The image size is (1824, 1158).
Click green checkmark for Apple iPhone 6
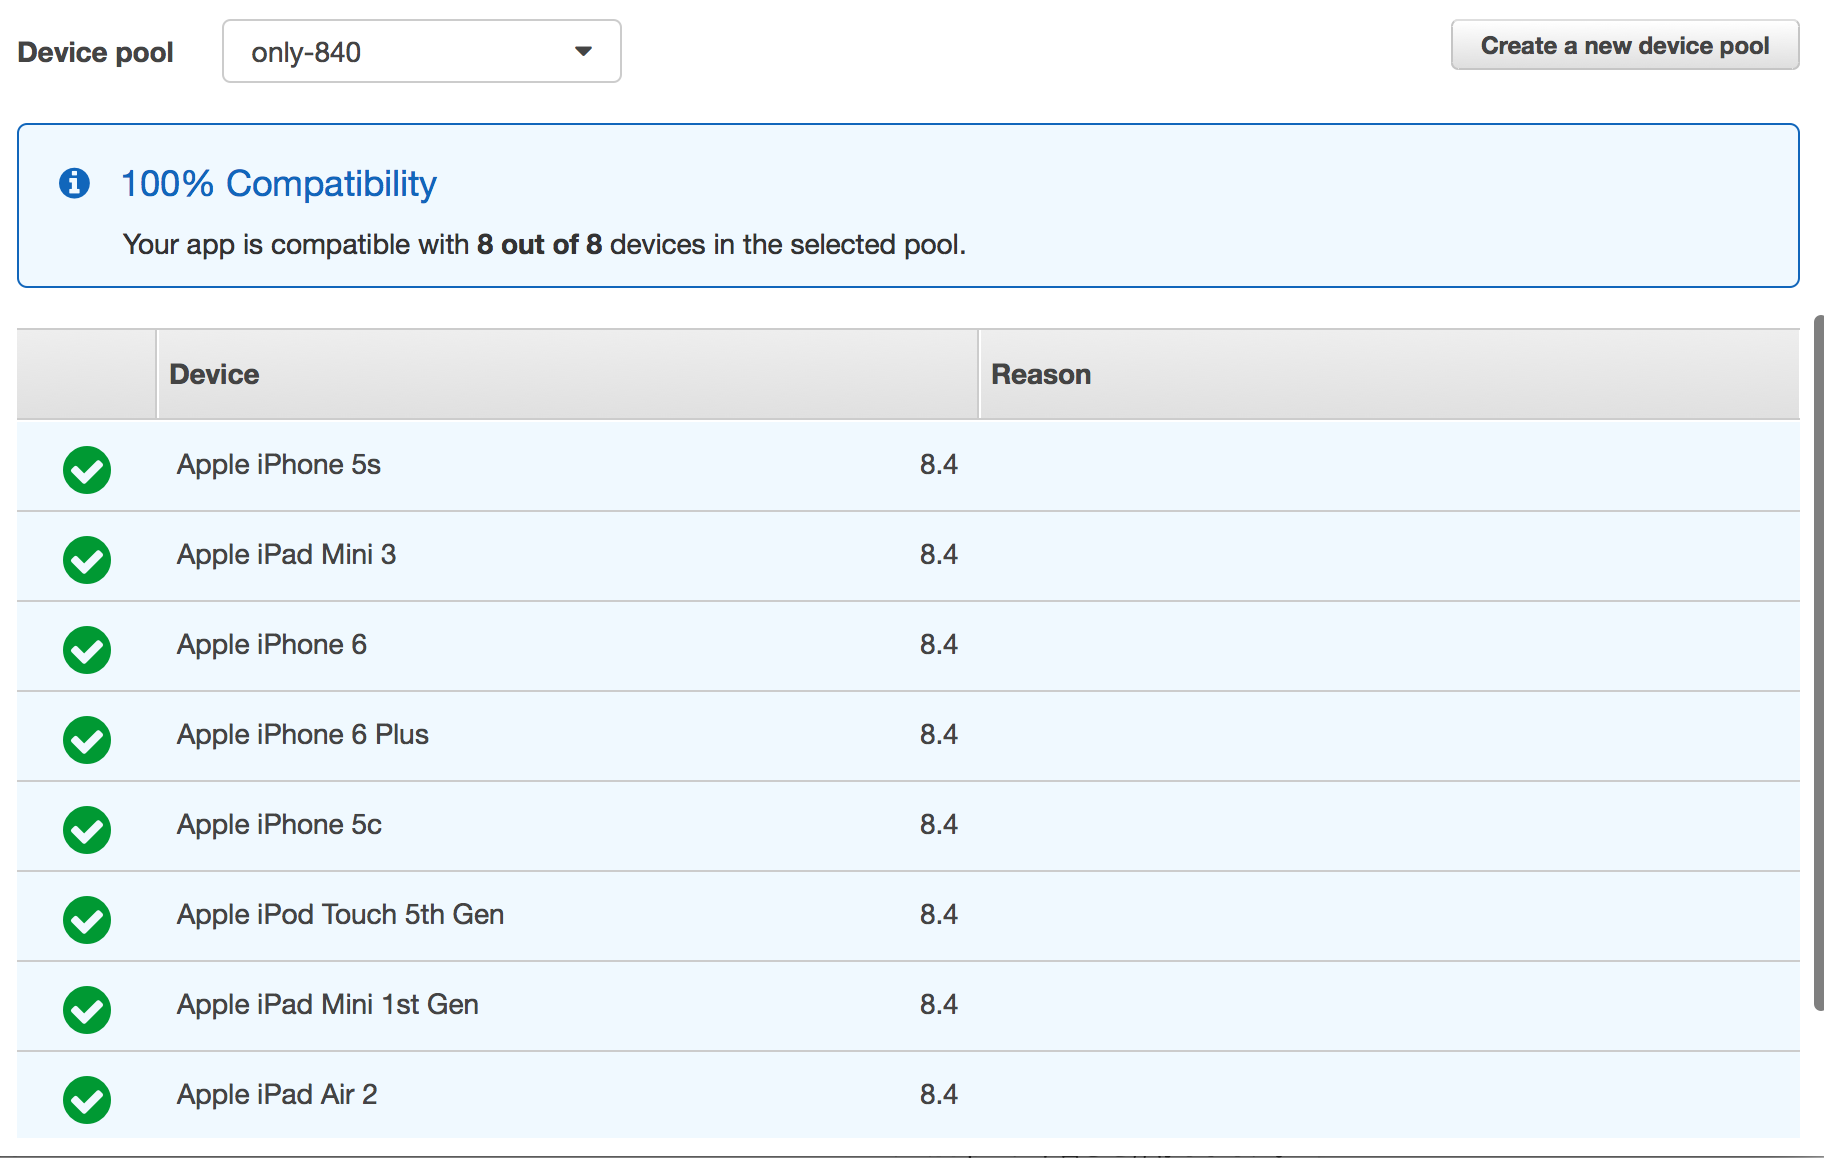[87, 649]
